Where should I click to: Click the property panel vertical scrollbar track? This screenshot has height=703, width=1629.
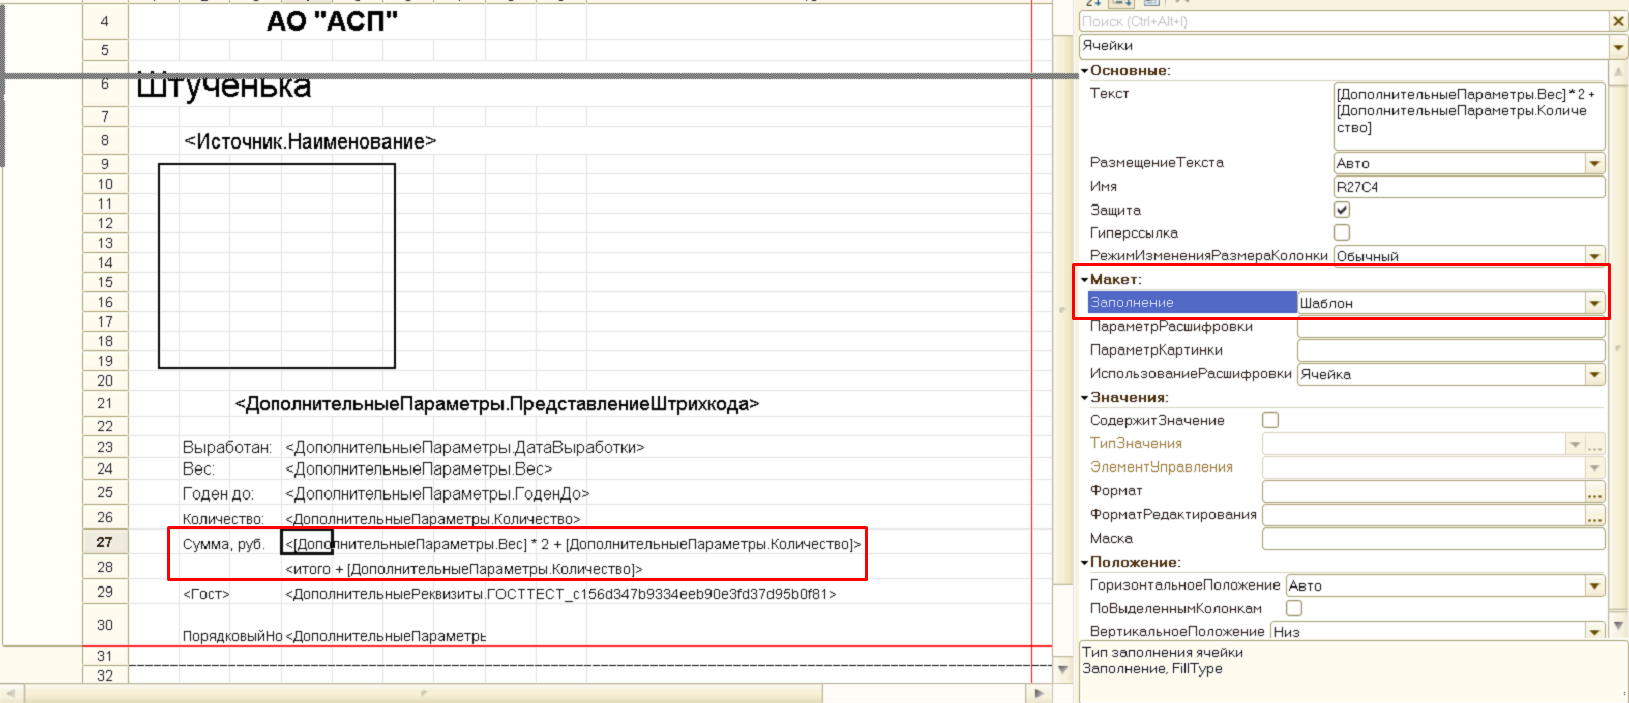click(x=1619, y=350)
